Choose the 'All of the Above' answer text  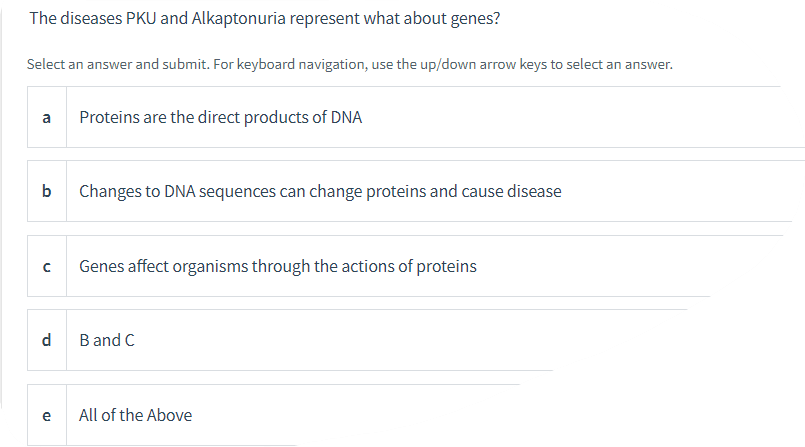(136, 415)
